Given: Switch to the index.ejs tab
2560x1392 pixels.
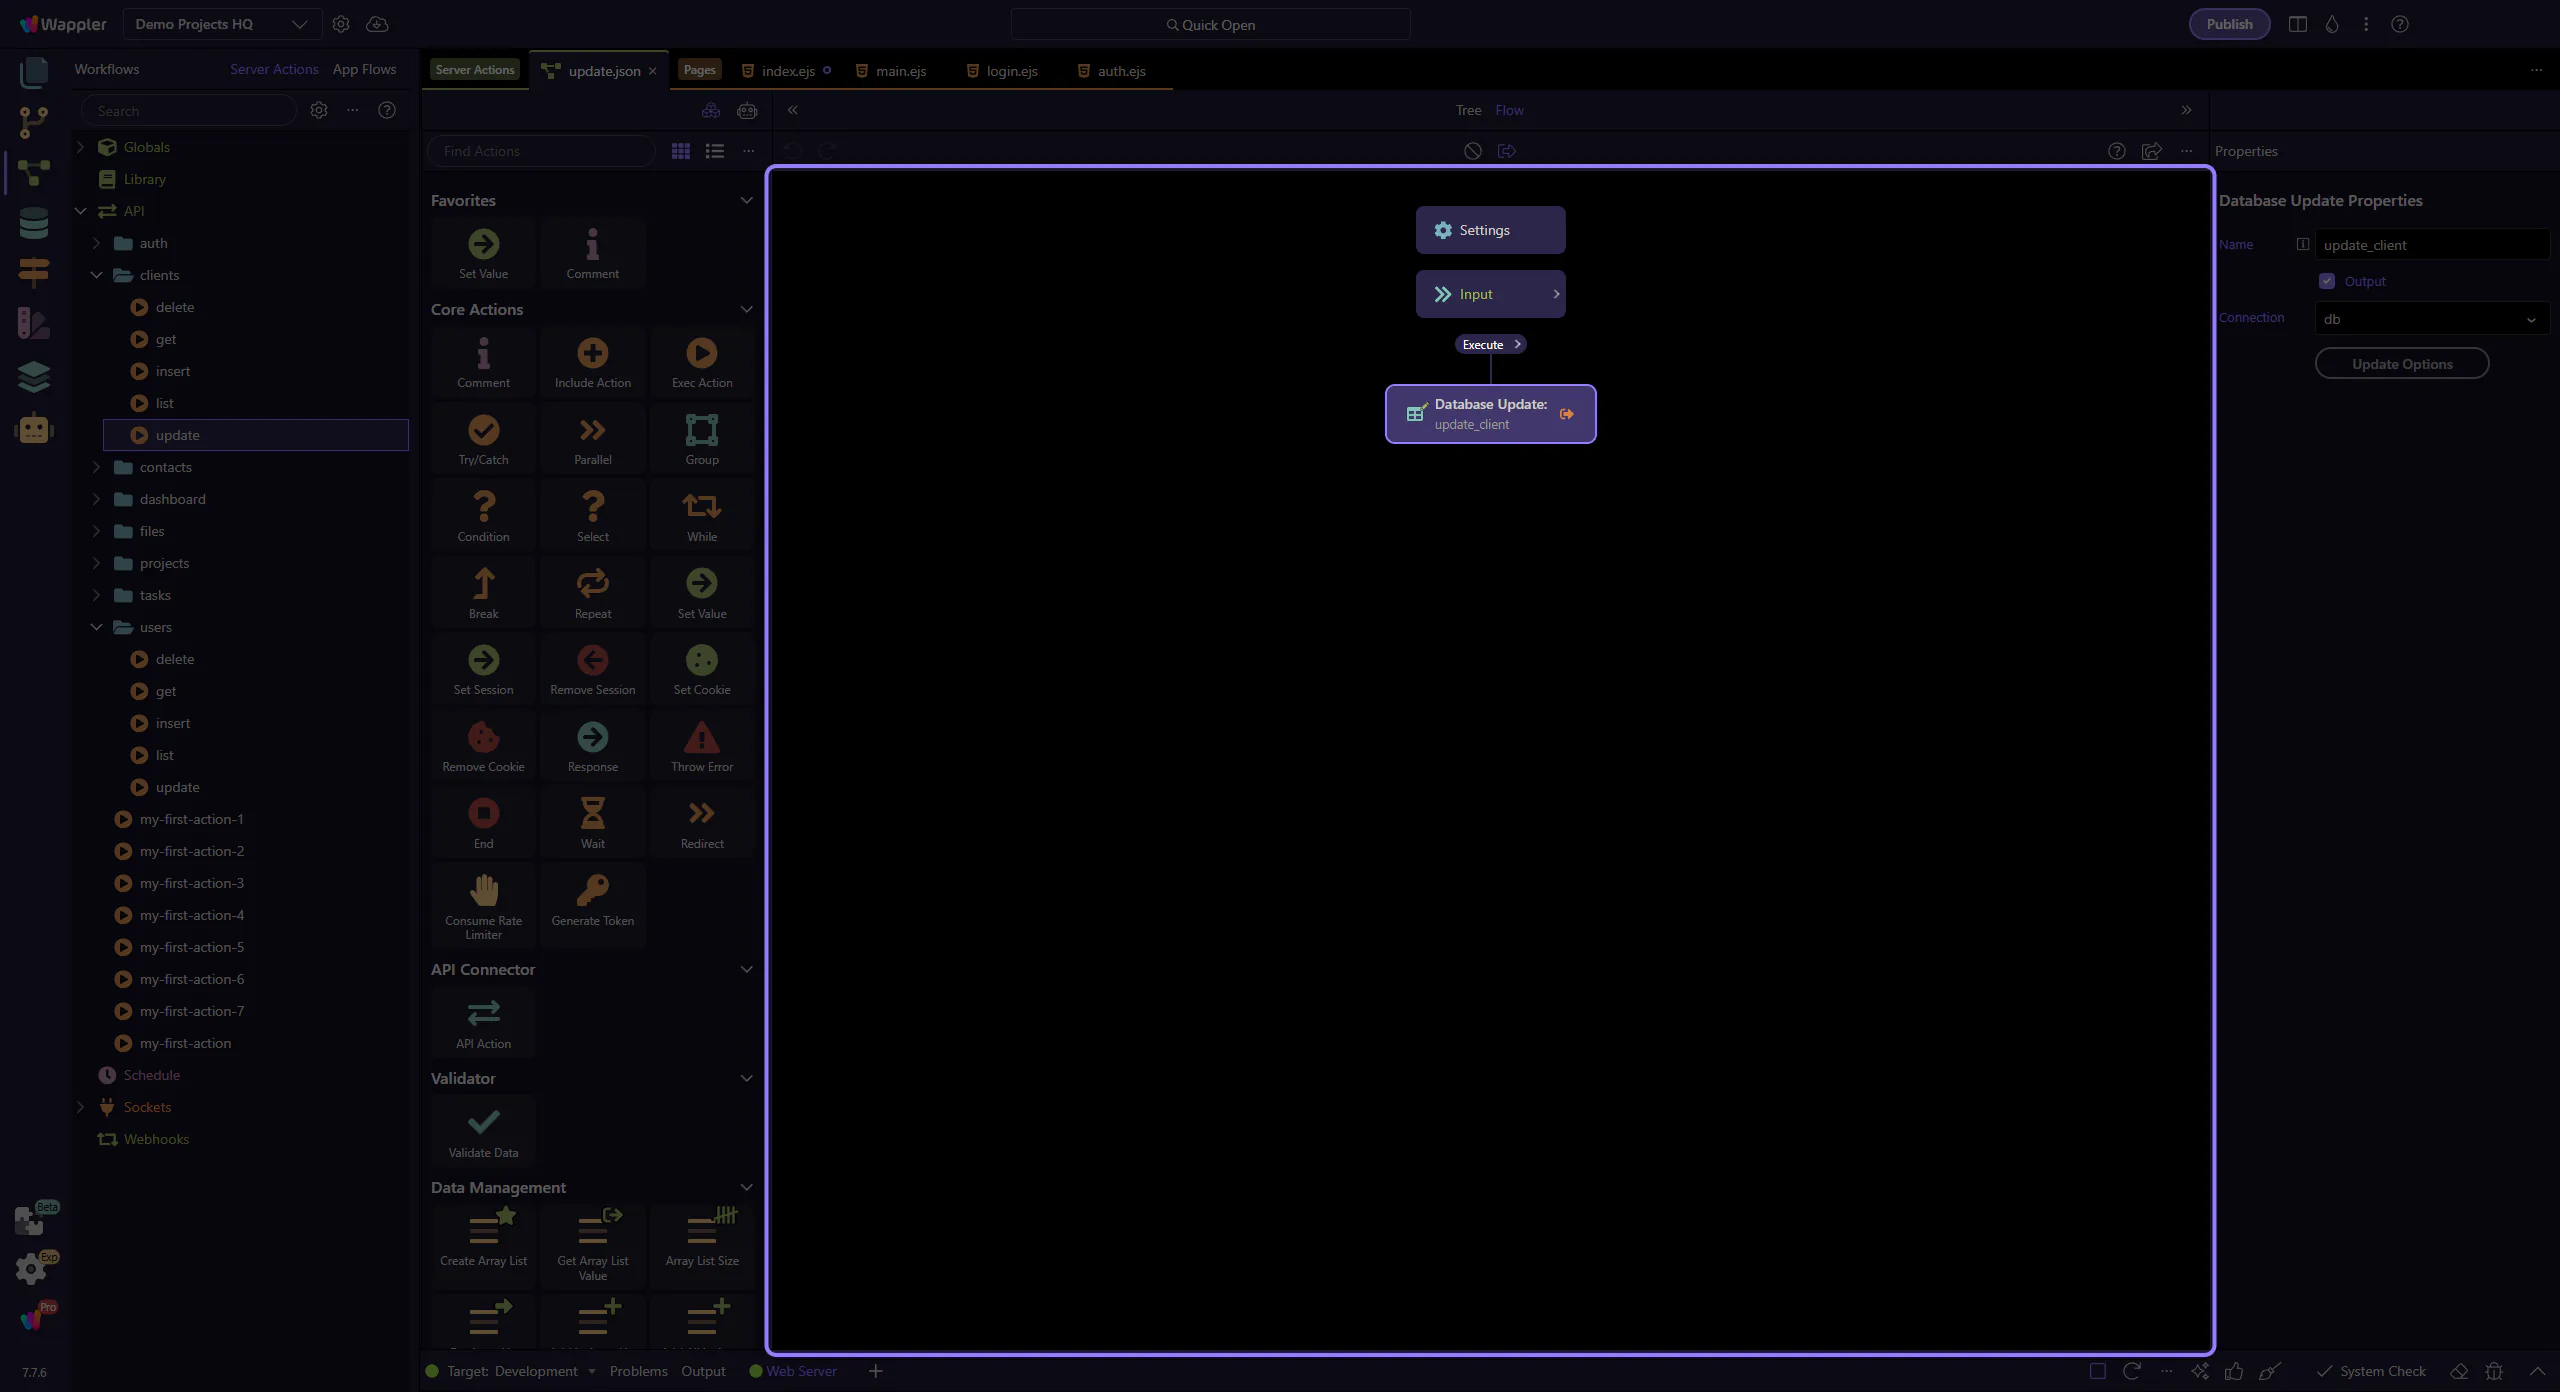Looking at the screenshot, I should coord(788,71).
